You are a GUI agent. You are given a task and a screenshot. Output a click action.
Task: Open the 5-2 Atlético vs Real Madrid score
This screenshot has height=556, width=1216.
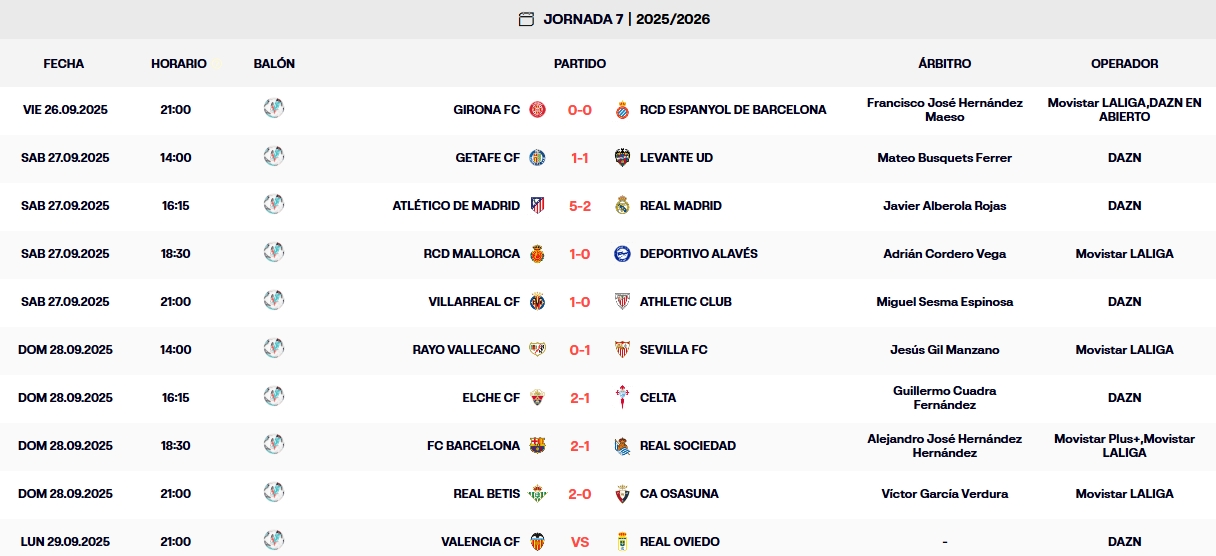pyautogui.click(x=580, y=206)
